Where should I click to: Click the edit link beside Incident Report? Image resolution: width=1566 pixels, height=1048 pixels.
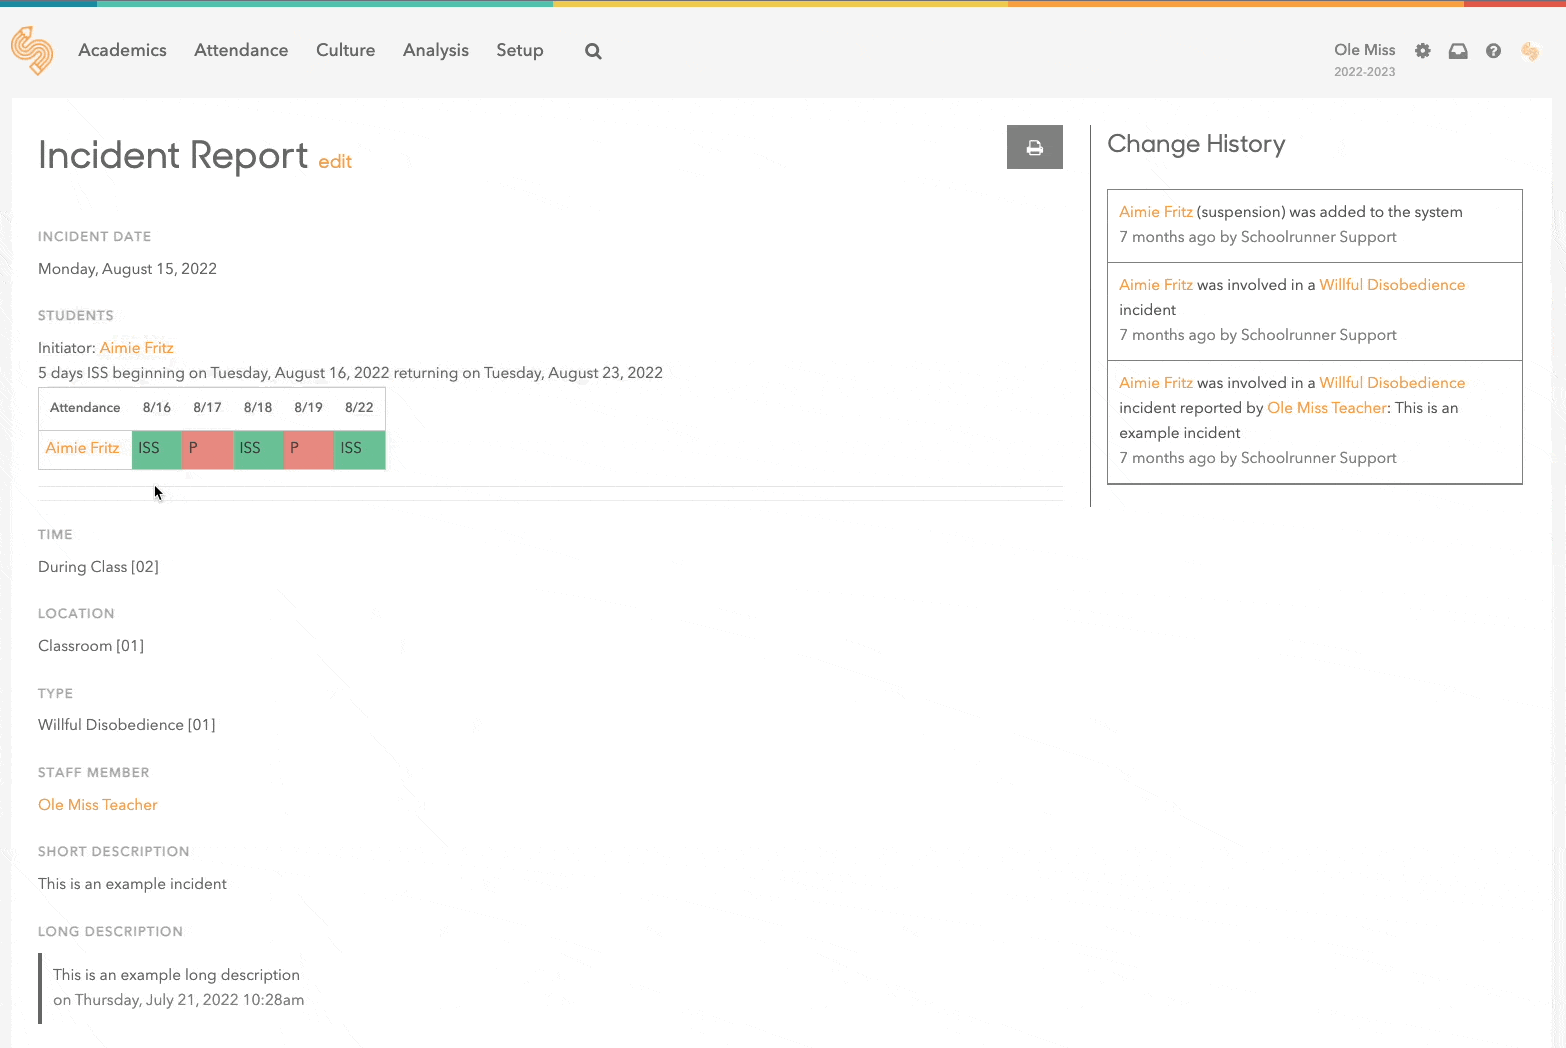[x=335, y=162]
